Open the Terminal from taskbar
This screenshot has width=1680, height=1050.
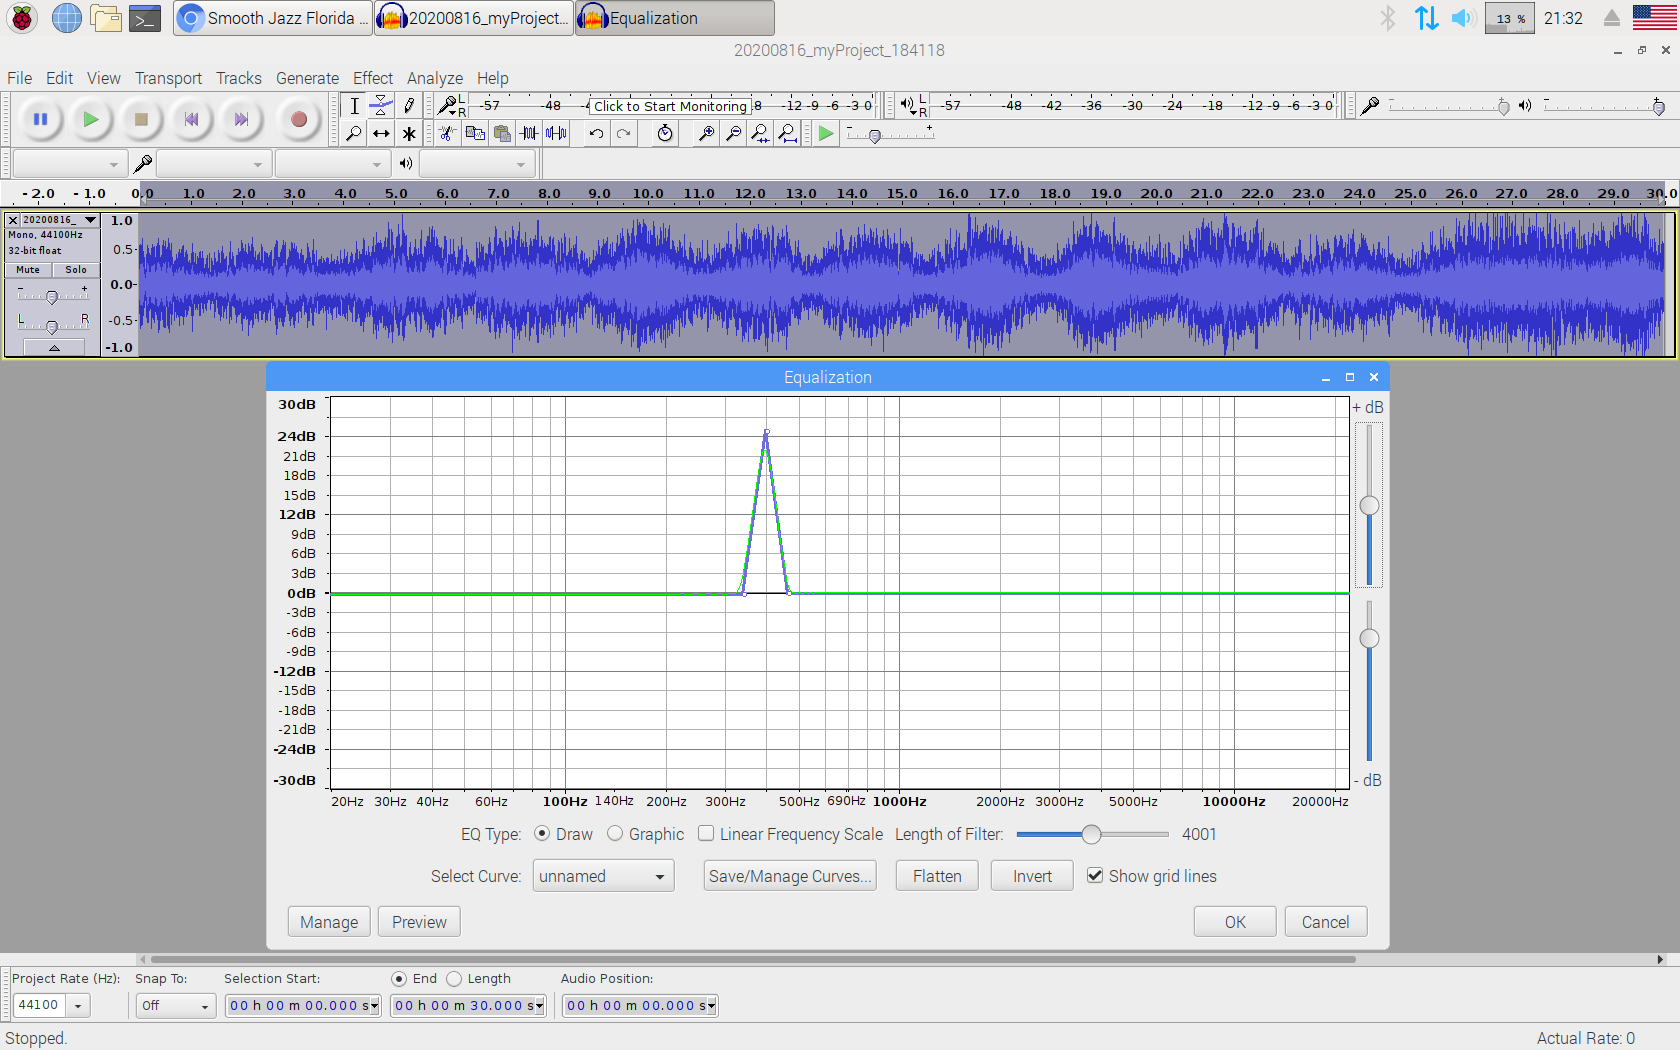pyautogui.click(x=145, y=18)
